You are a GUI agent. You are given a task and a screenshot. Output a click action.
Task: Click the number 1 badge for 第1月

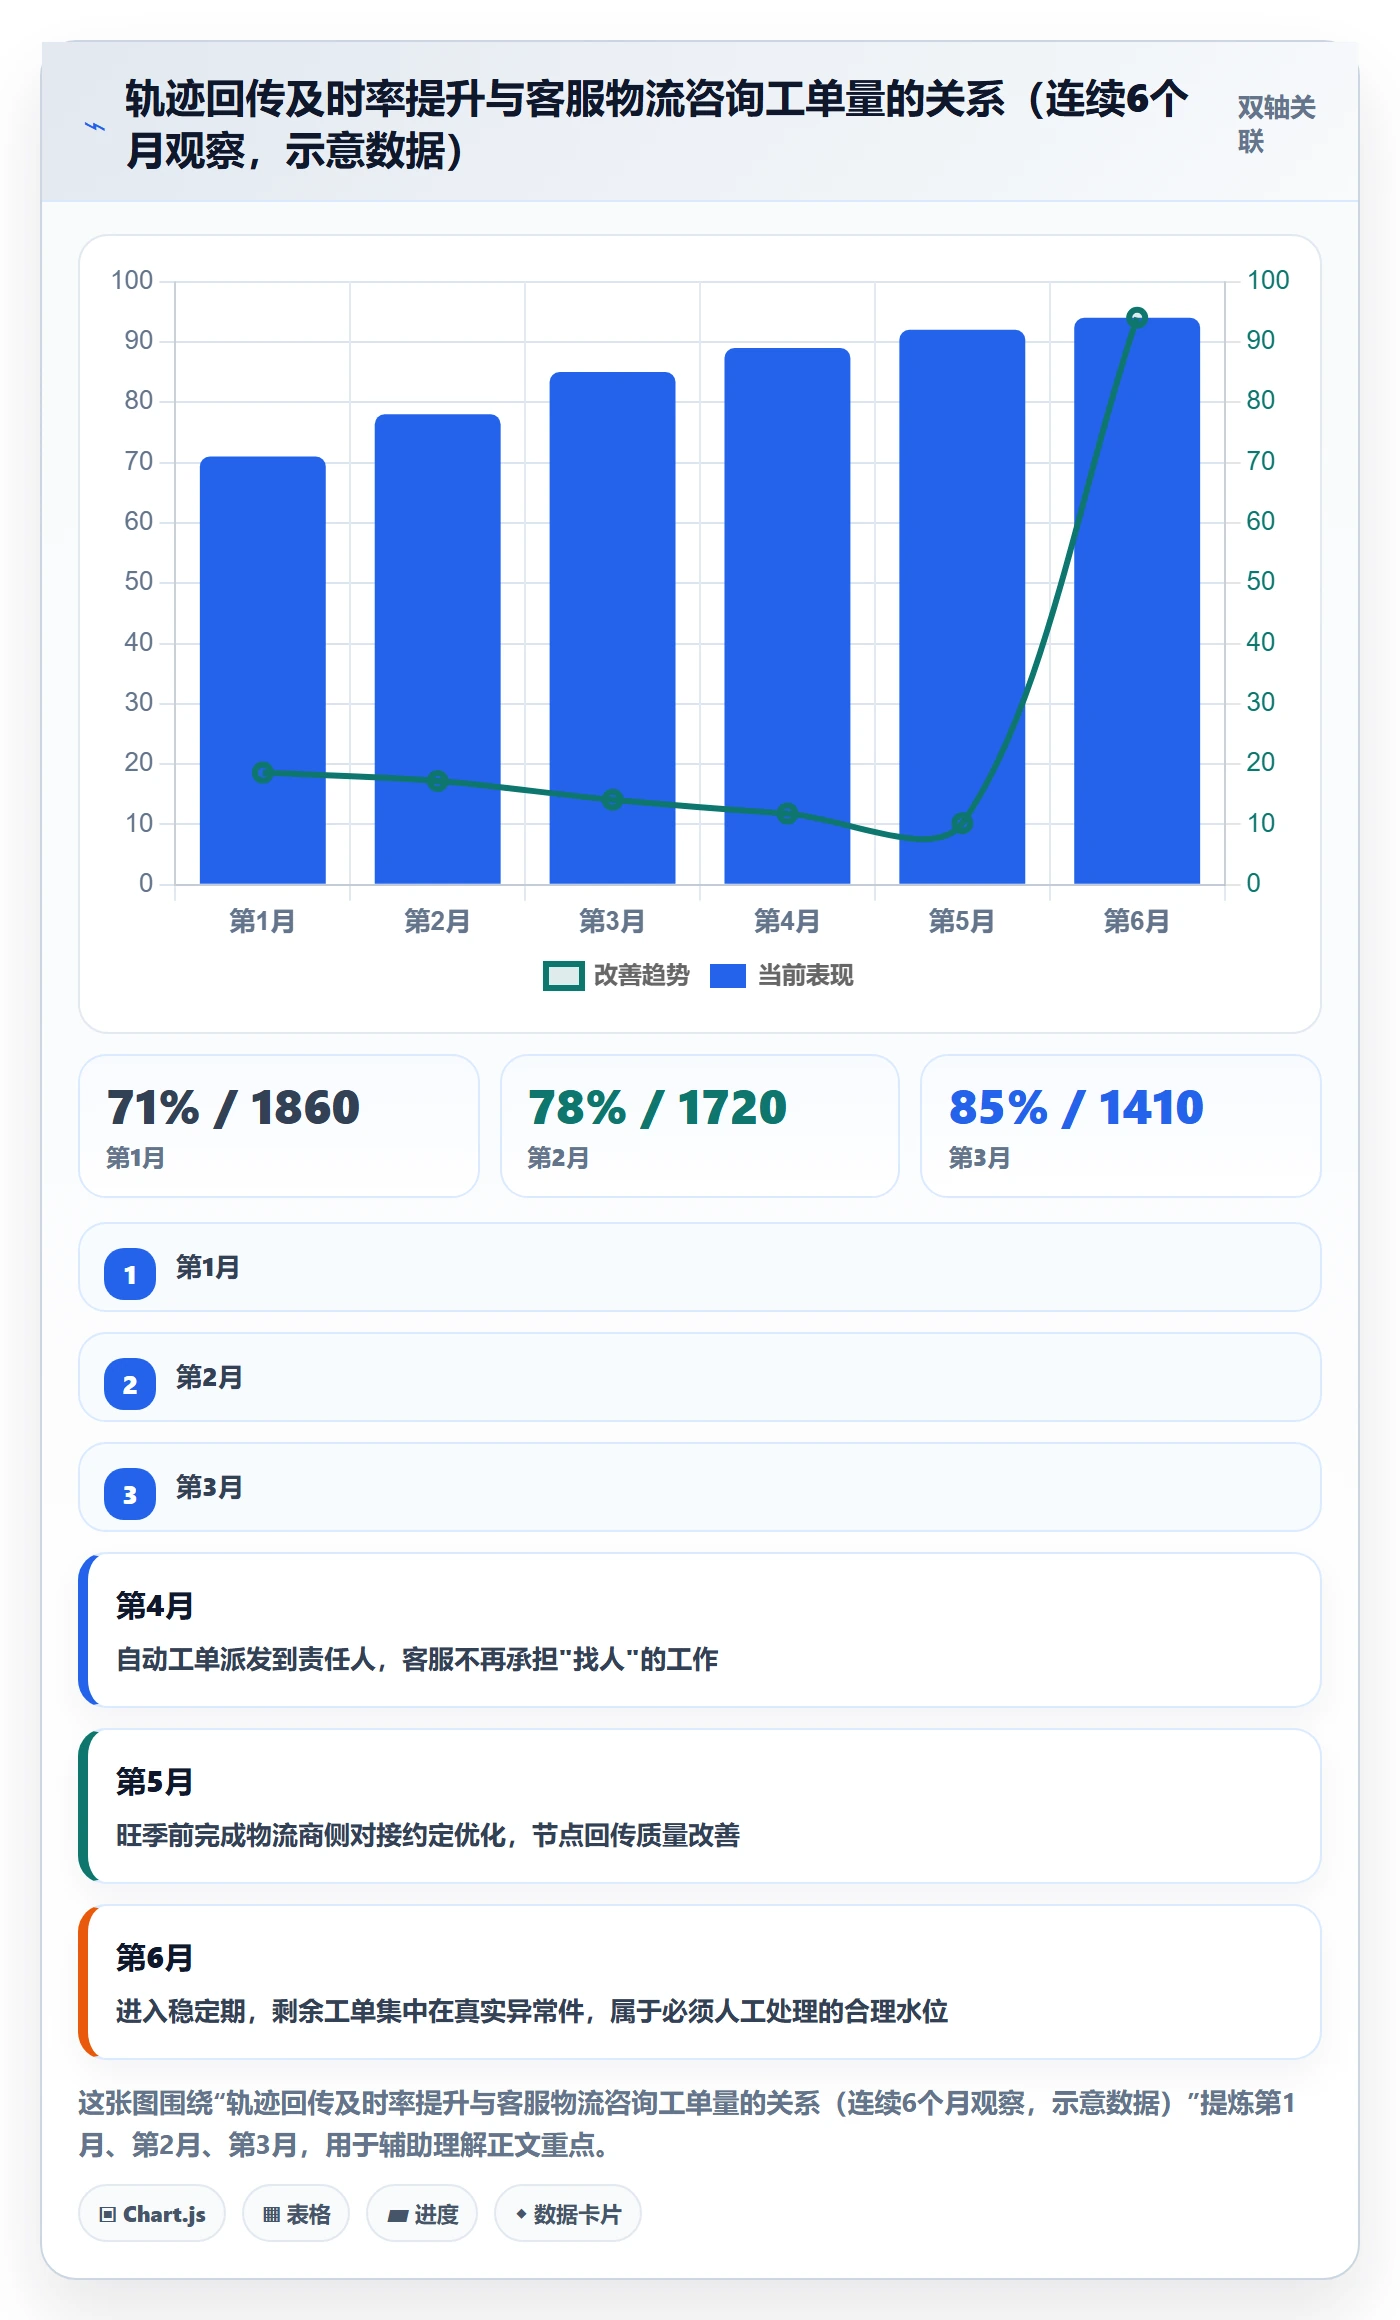pos(130,1274)
